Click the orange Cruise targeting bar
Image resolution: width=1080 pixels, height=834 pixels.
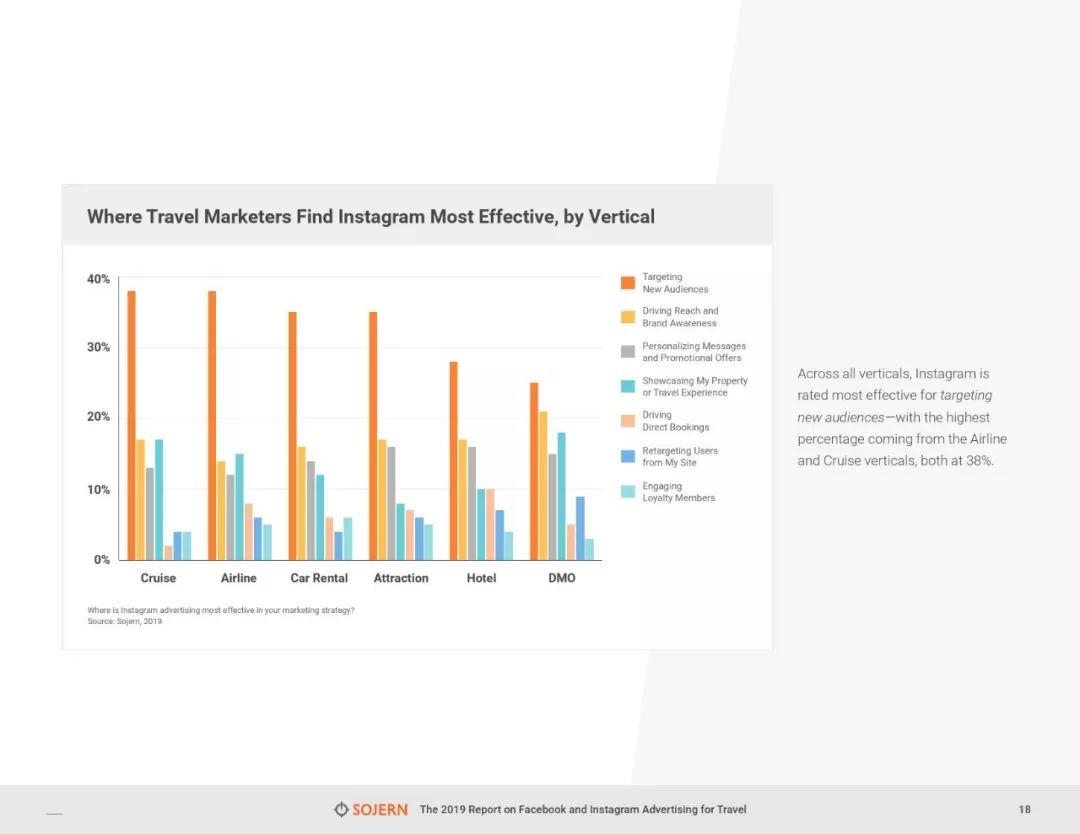click(x=132, y=425)
